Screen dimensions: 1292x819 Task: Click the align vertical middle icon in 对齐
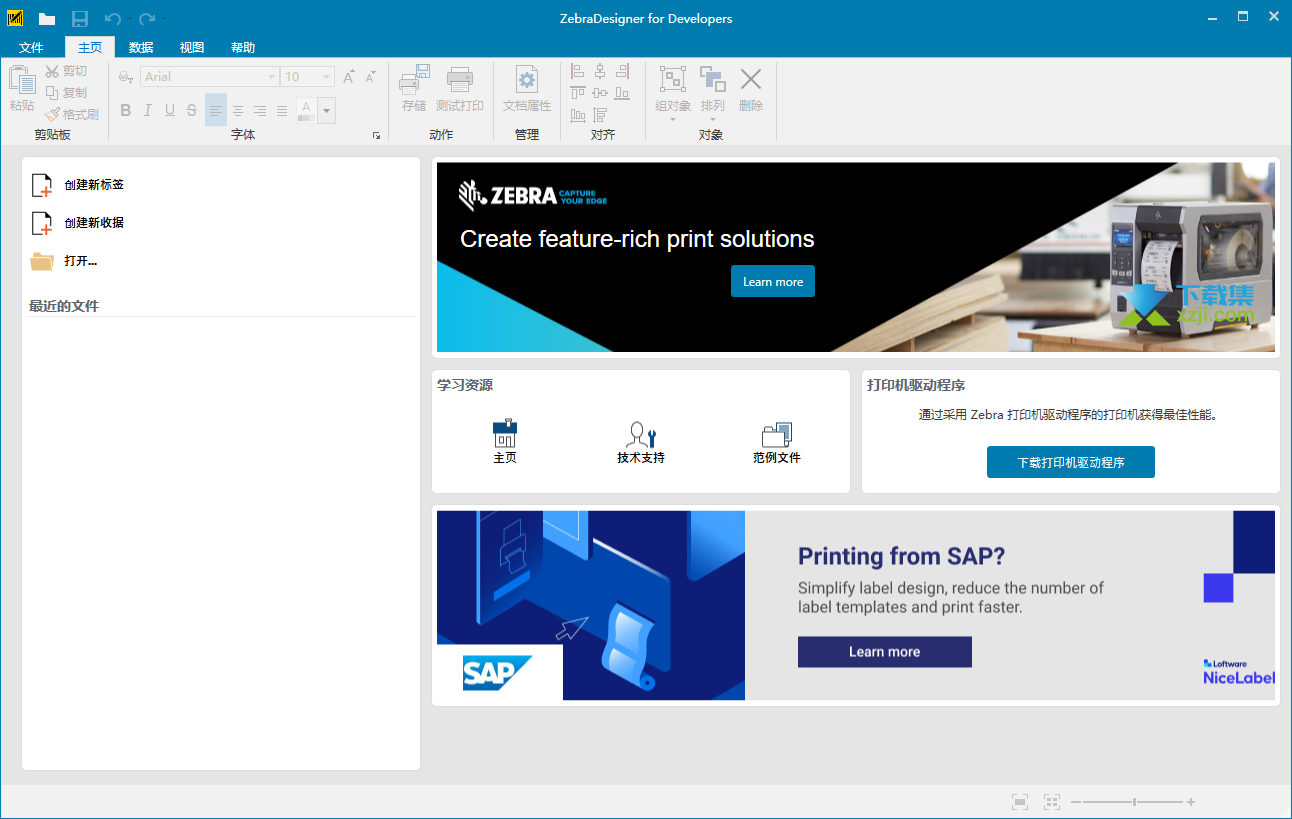click(x=600, y=93)
